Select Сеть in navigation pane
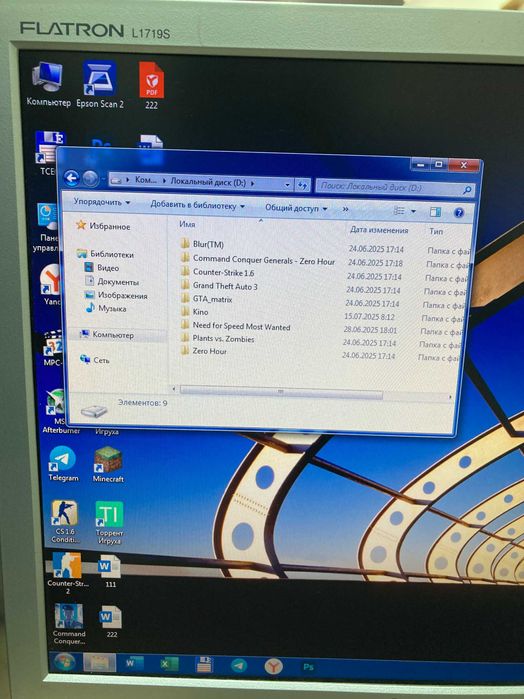Screen dimensions: 524x699 [95, 360]
